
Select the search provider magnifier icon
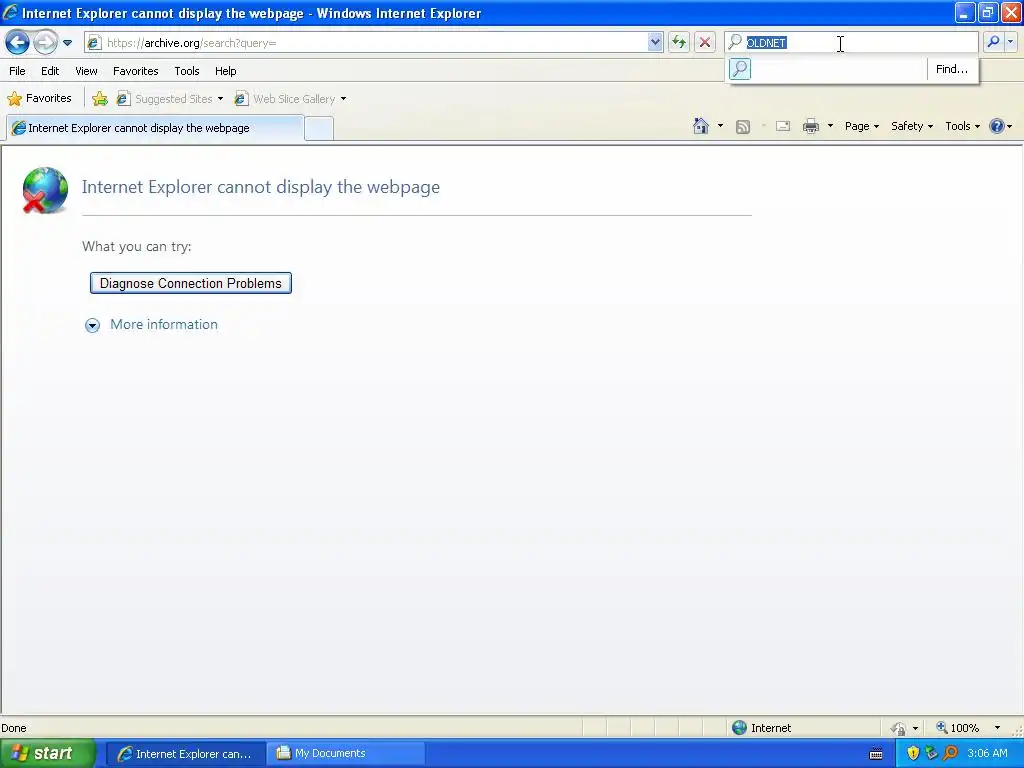coord(740,69)
